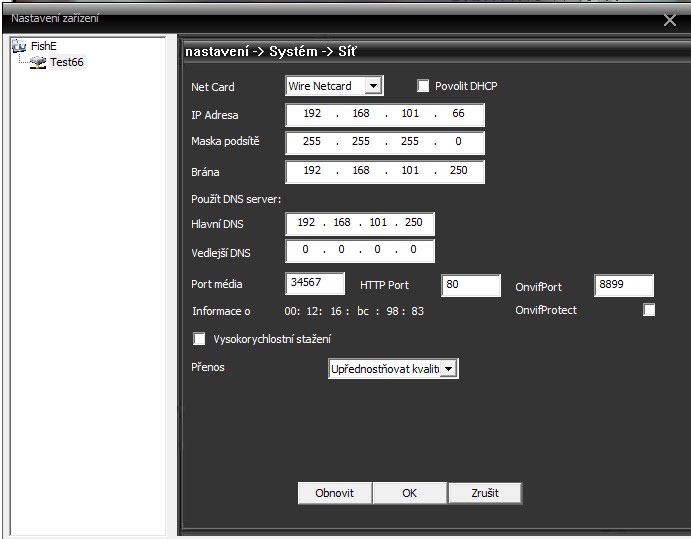691x539 pixels.
Task: Click the FishE group icon in tree
Action: 19,46
